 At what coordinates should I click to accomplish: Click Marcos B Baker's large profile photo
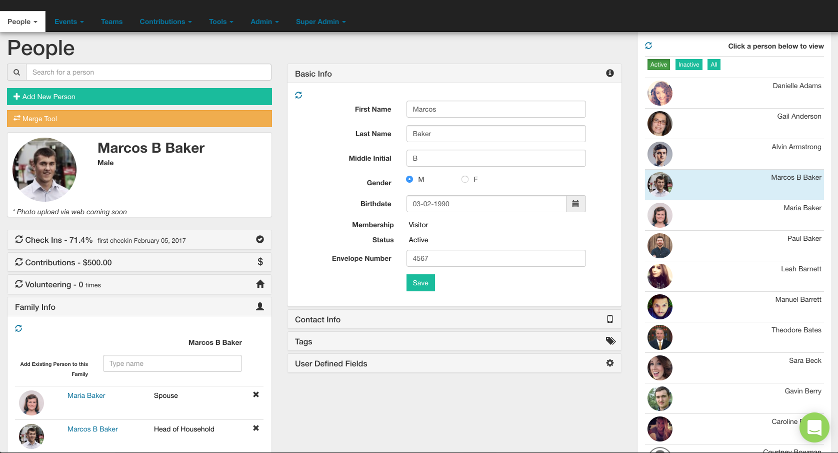click(x=44, y=170)
